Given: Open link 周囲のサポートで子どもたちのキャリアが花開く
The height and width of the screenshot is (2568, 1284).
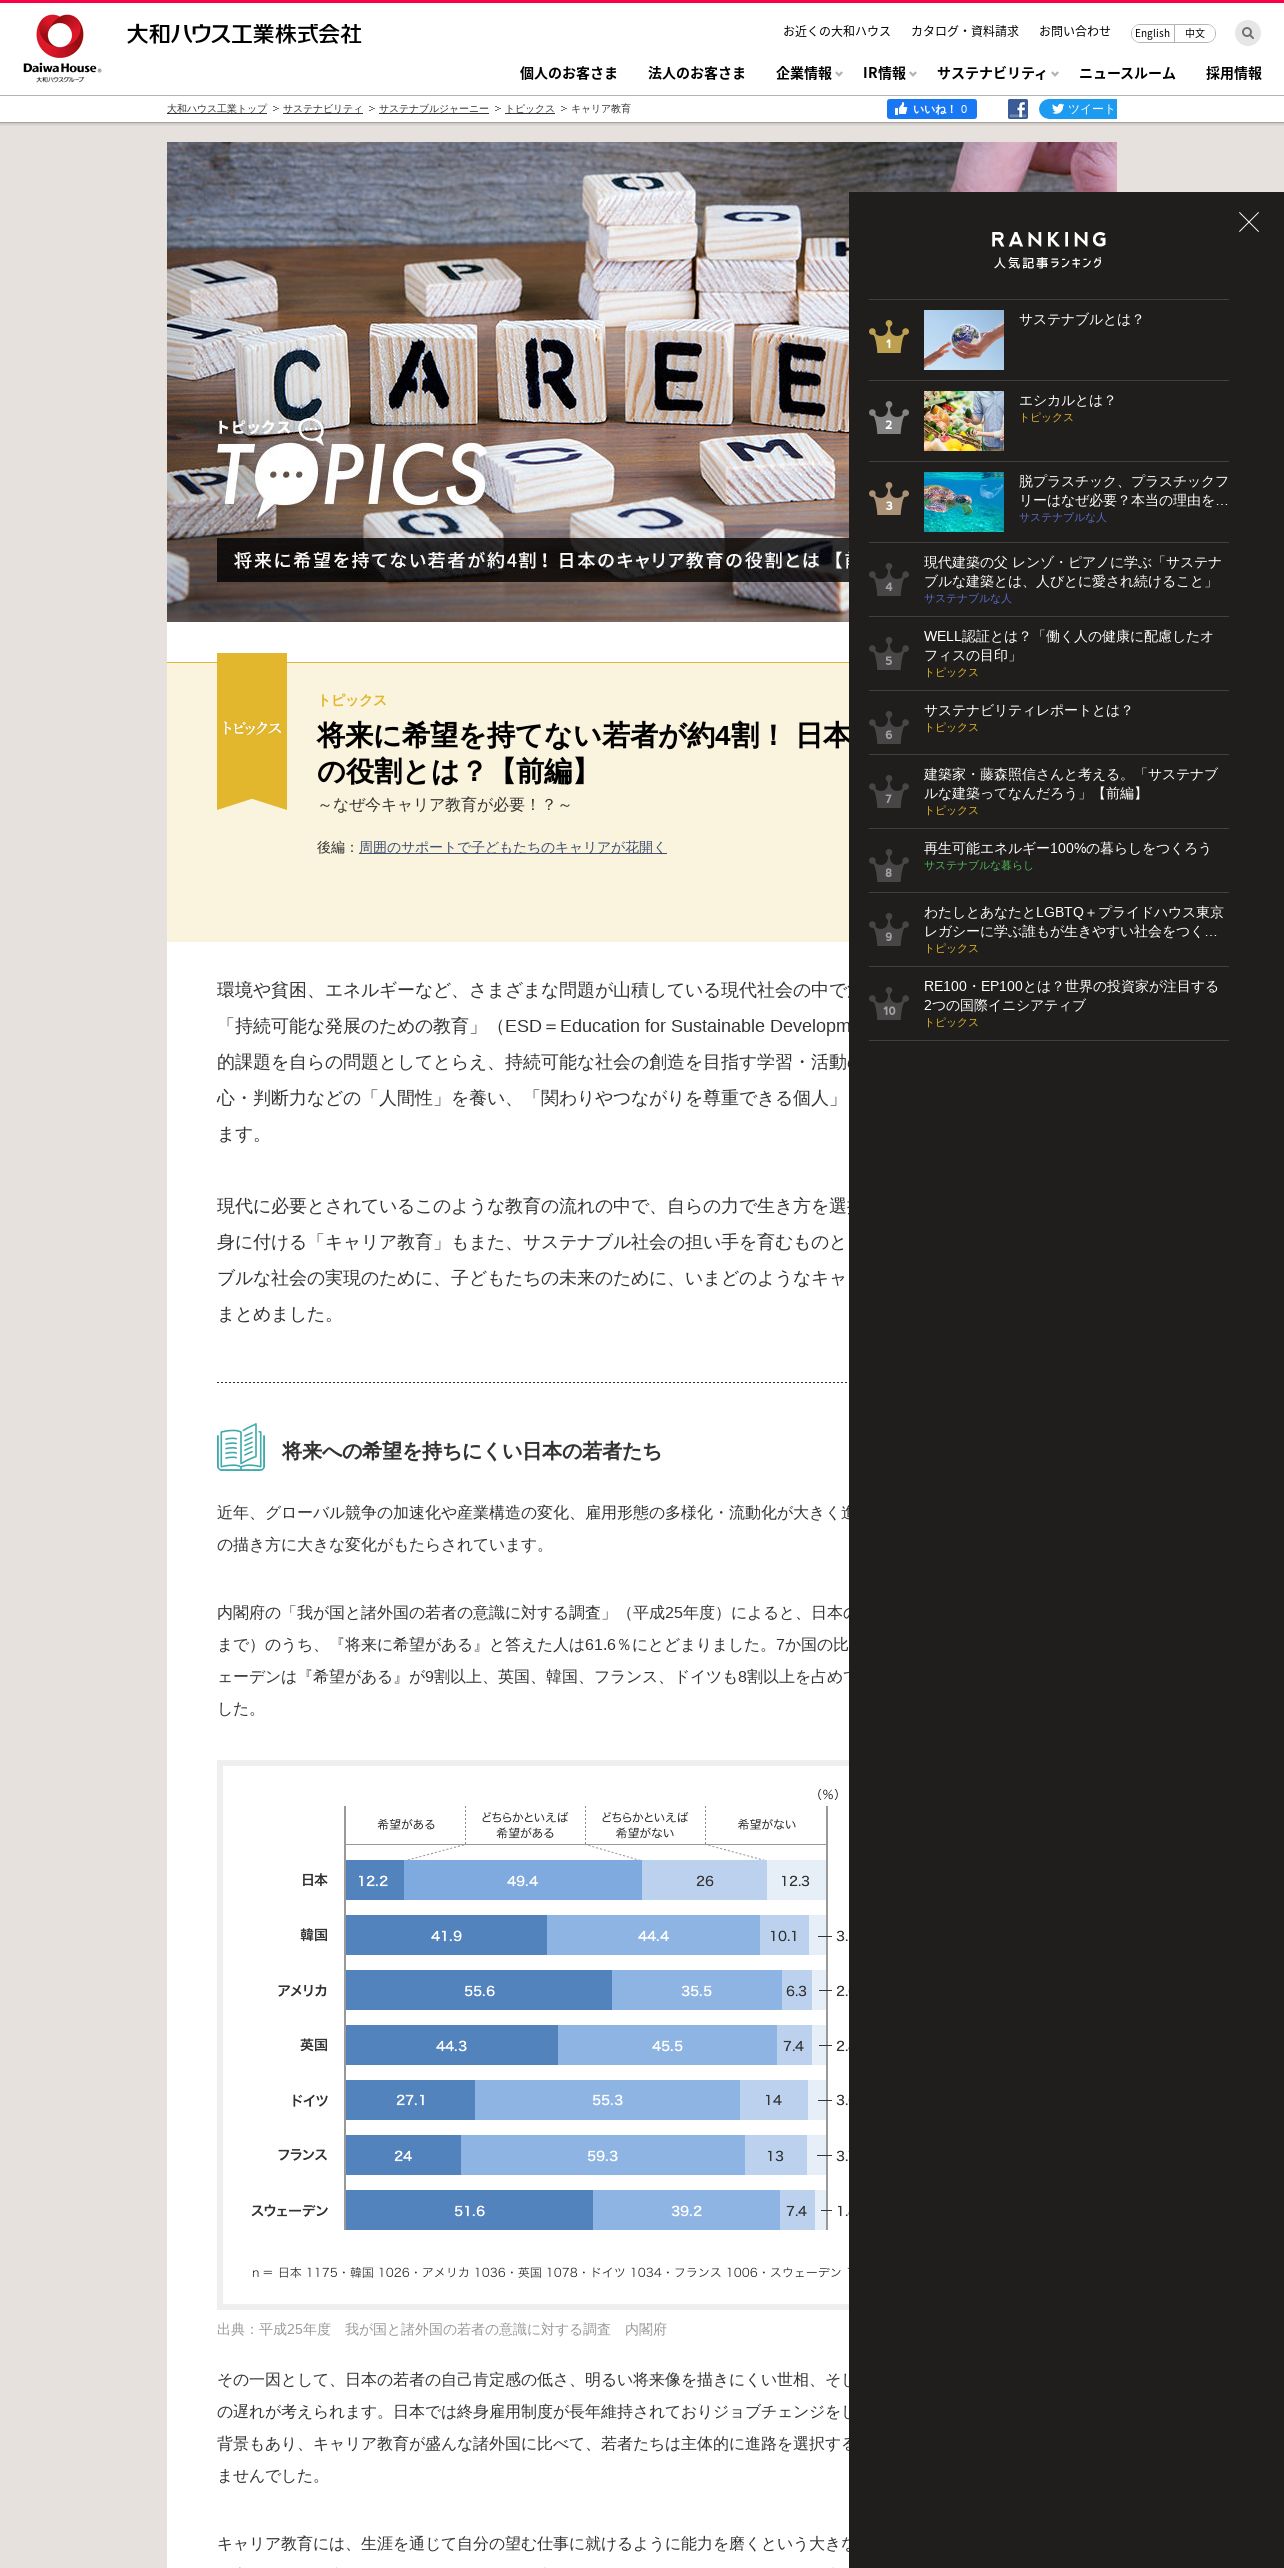Looking at the screenshot, I should coord(513,847).
